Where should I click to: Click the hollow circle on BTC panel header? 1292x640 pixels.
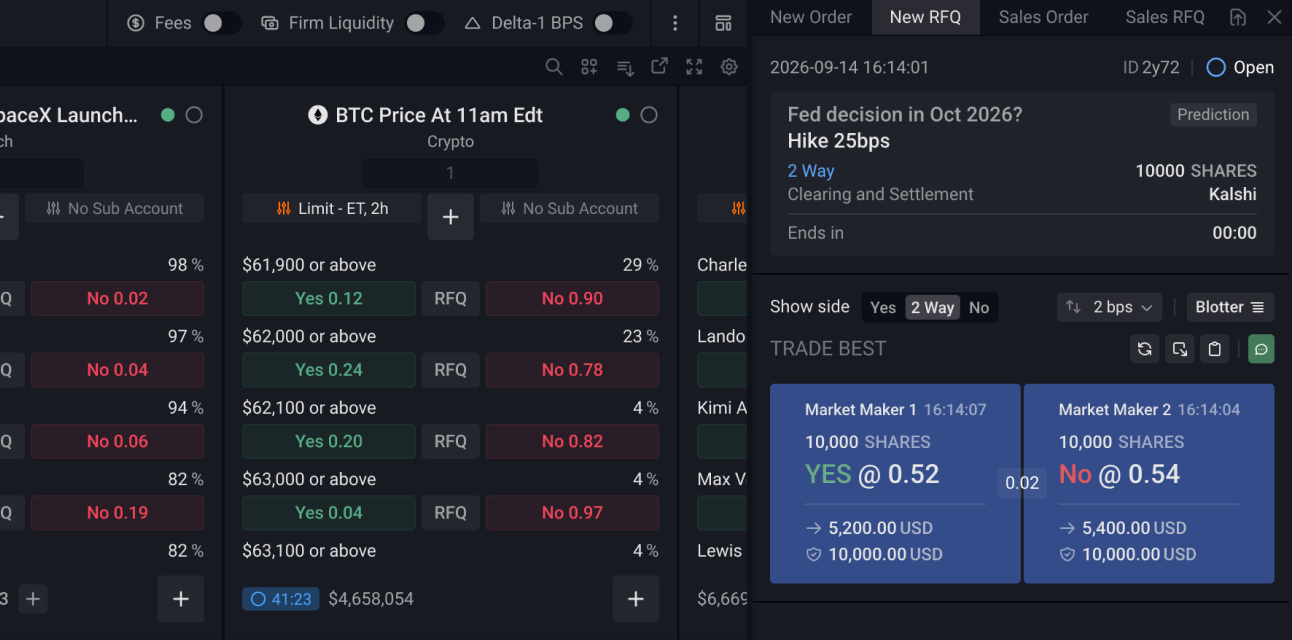click(649, 115)
